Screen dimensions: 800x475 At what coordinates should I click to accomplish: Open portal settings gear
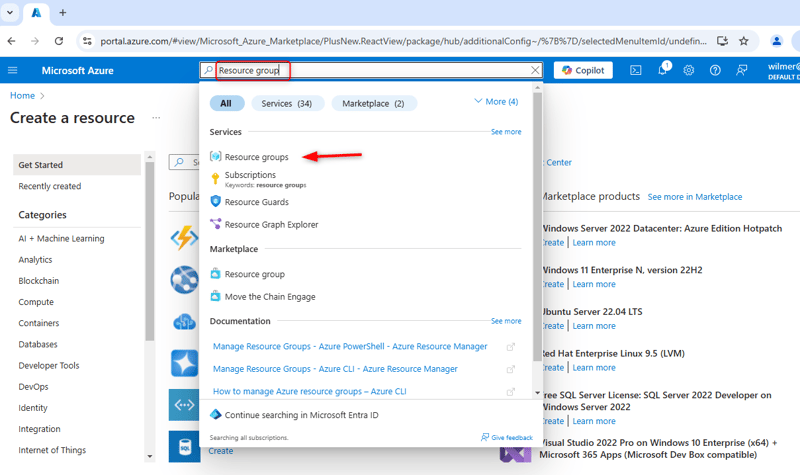689,70
